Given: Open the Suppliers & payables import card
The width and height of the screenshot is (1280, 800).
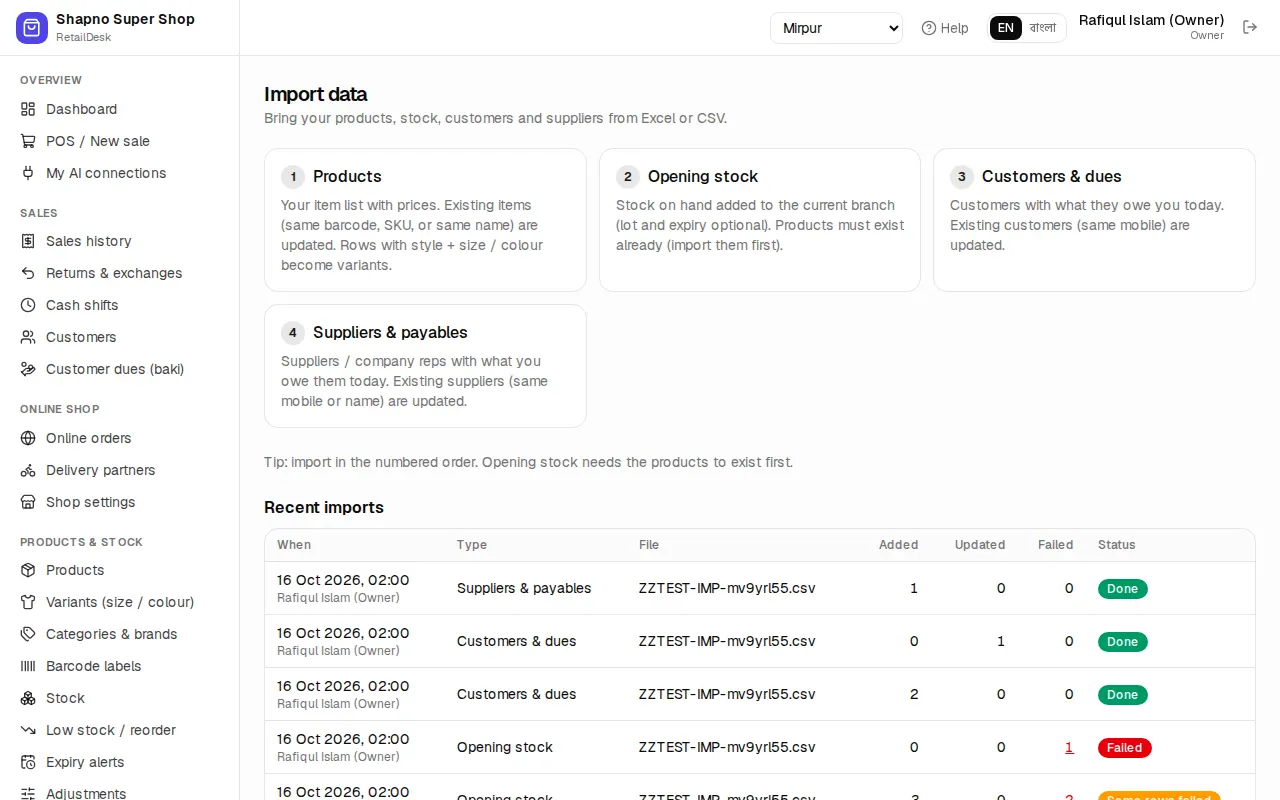Looking at the screenshot, I should 425,366.
